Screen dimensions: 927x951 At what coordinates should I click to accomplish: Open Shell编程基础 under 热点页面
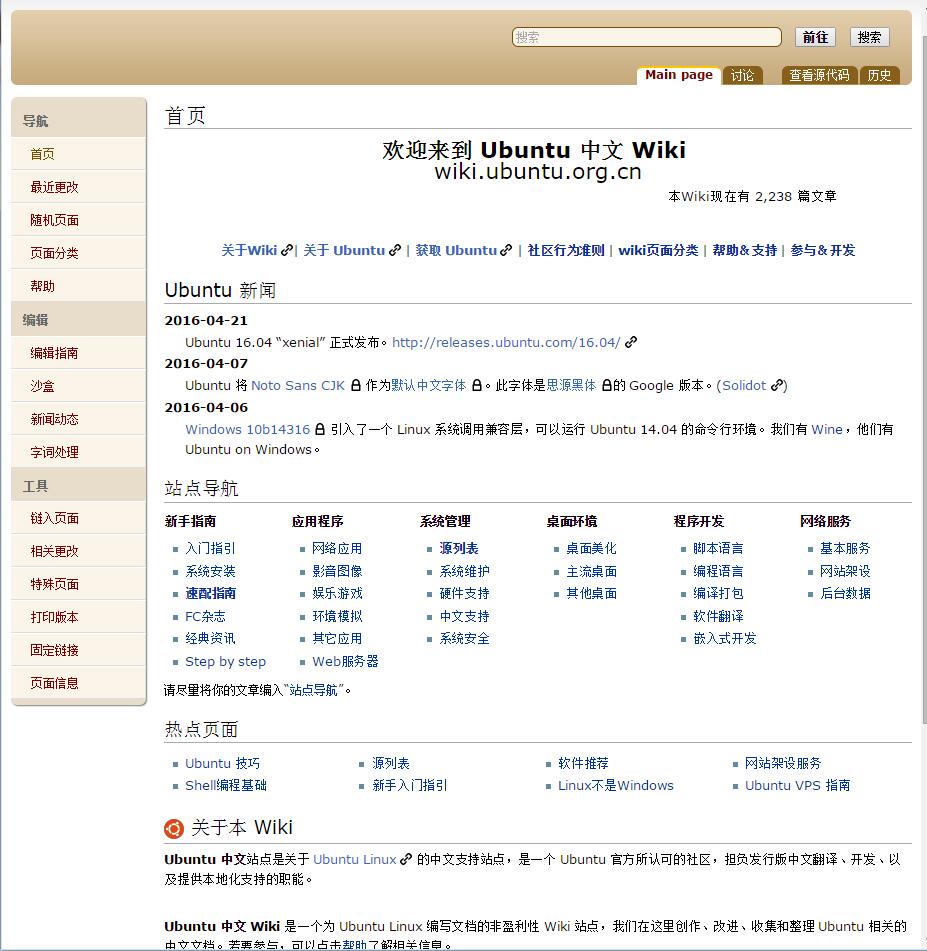pos(226,785)
